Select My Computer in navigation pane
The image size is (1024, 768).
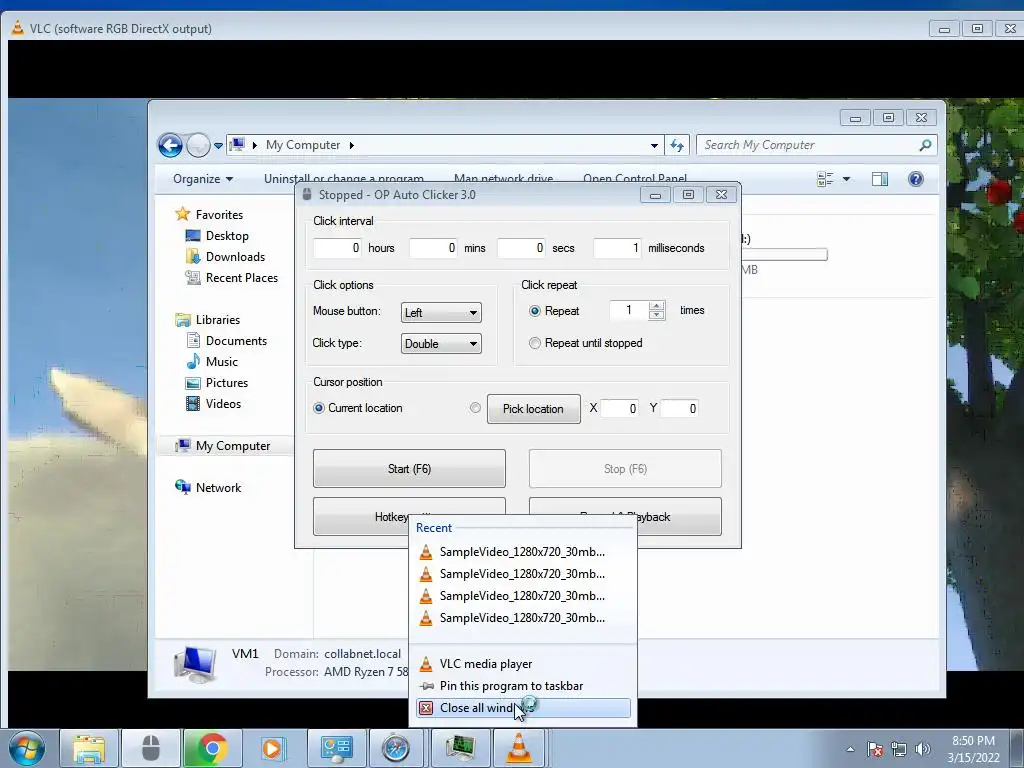232,446
